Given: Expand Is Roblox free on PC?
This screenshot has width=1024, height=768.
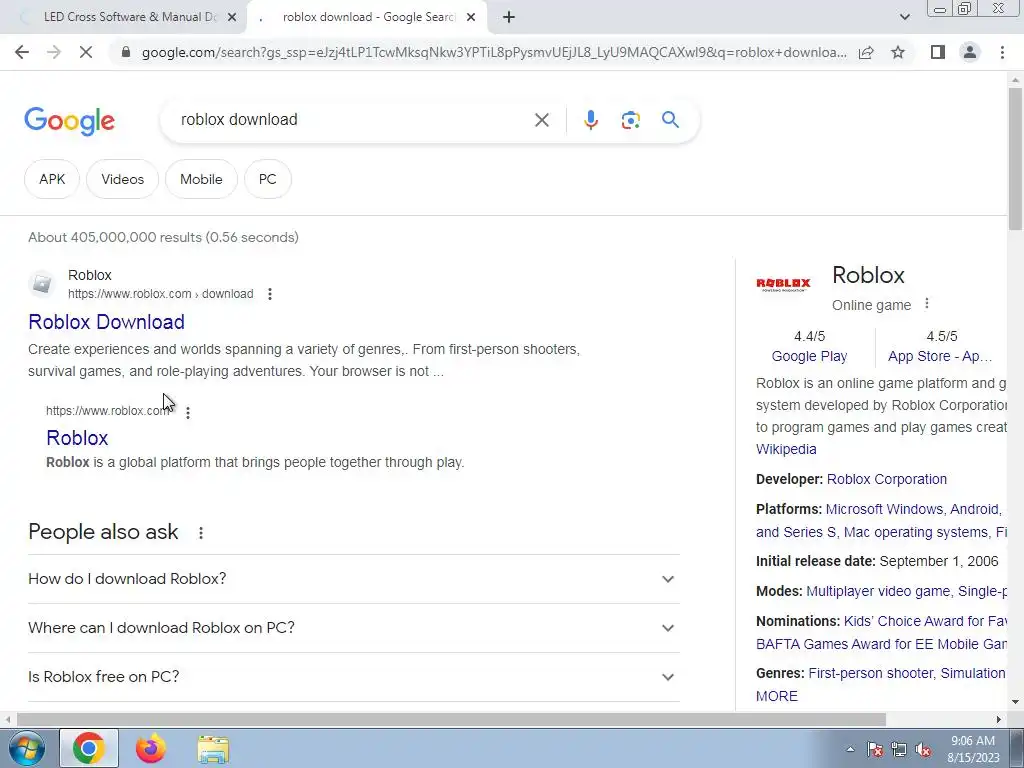Looking at the screenshot, I should tap(354, 677).
